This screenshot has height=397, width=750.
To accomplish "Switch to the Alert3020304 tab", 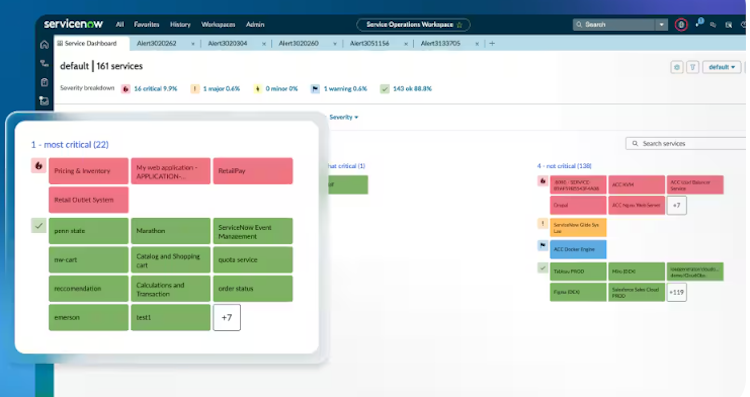I will [228, 44].
